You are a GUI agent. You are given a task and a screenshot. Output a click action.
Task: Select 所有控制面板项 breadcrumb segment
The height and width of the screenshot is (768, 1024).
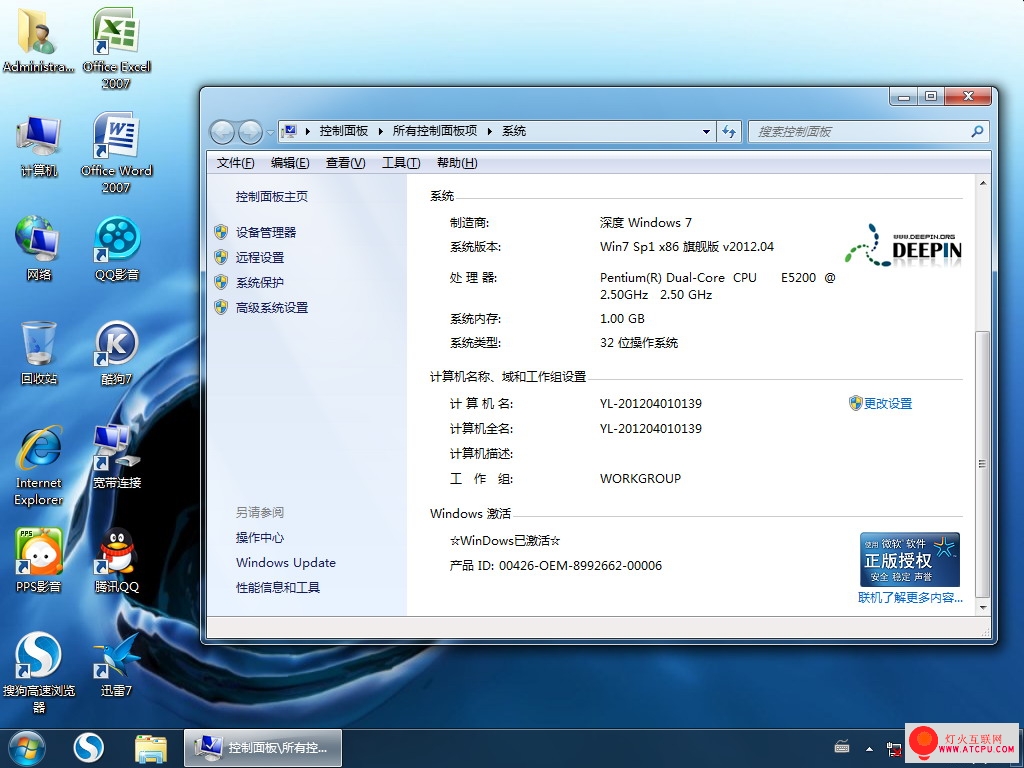coord(435,131)
